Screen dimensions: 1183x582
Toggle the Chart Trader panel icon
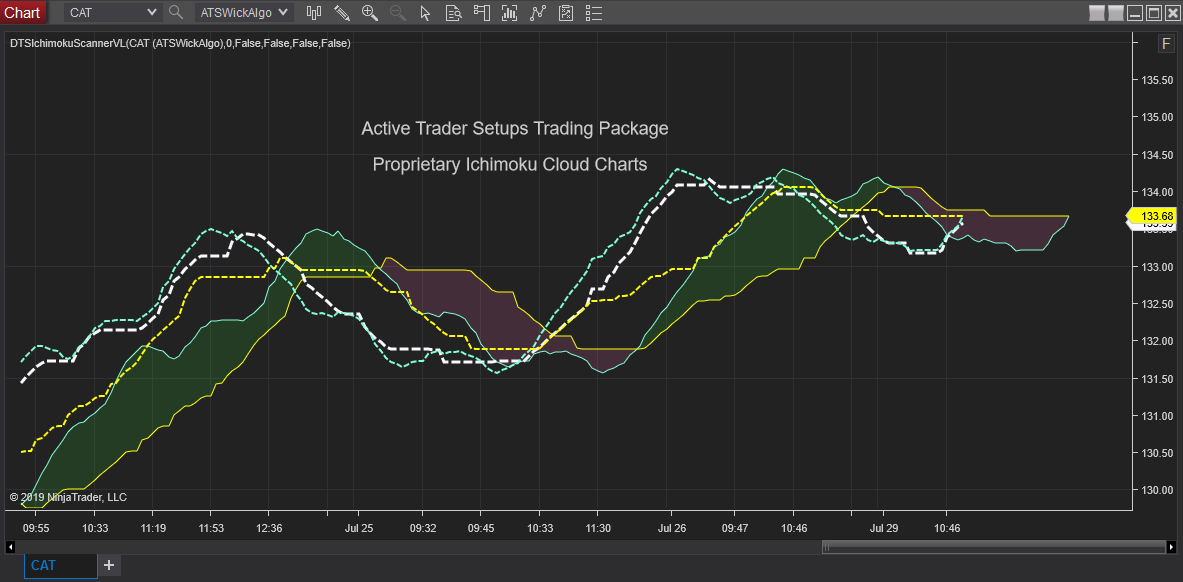[x=481, y=12]
